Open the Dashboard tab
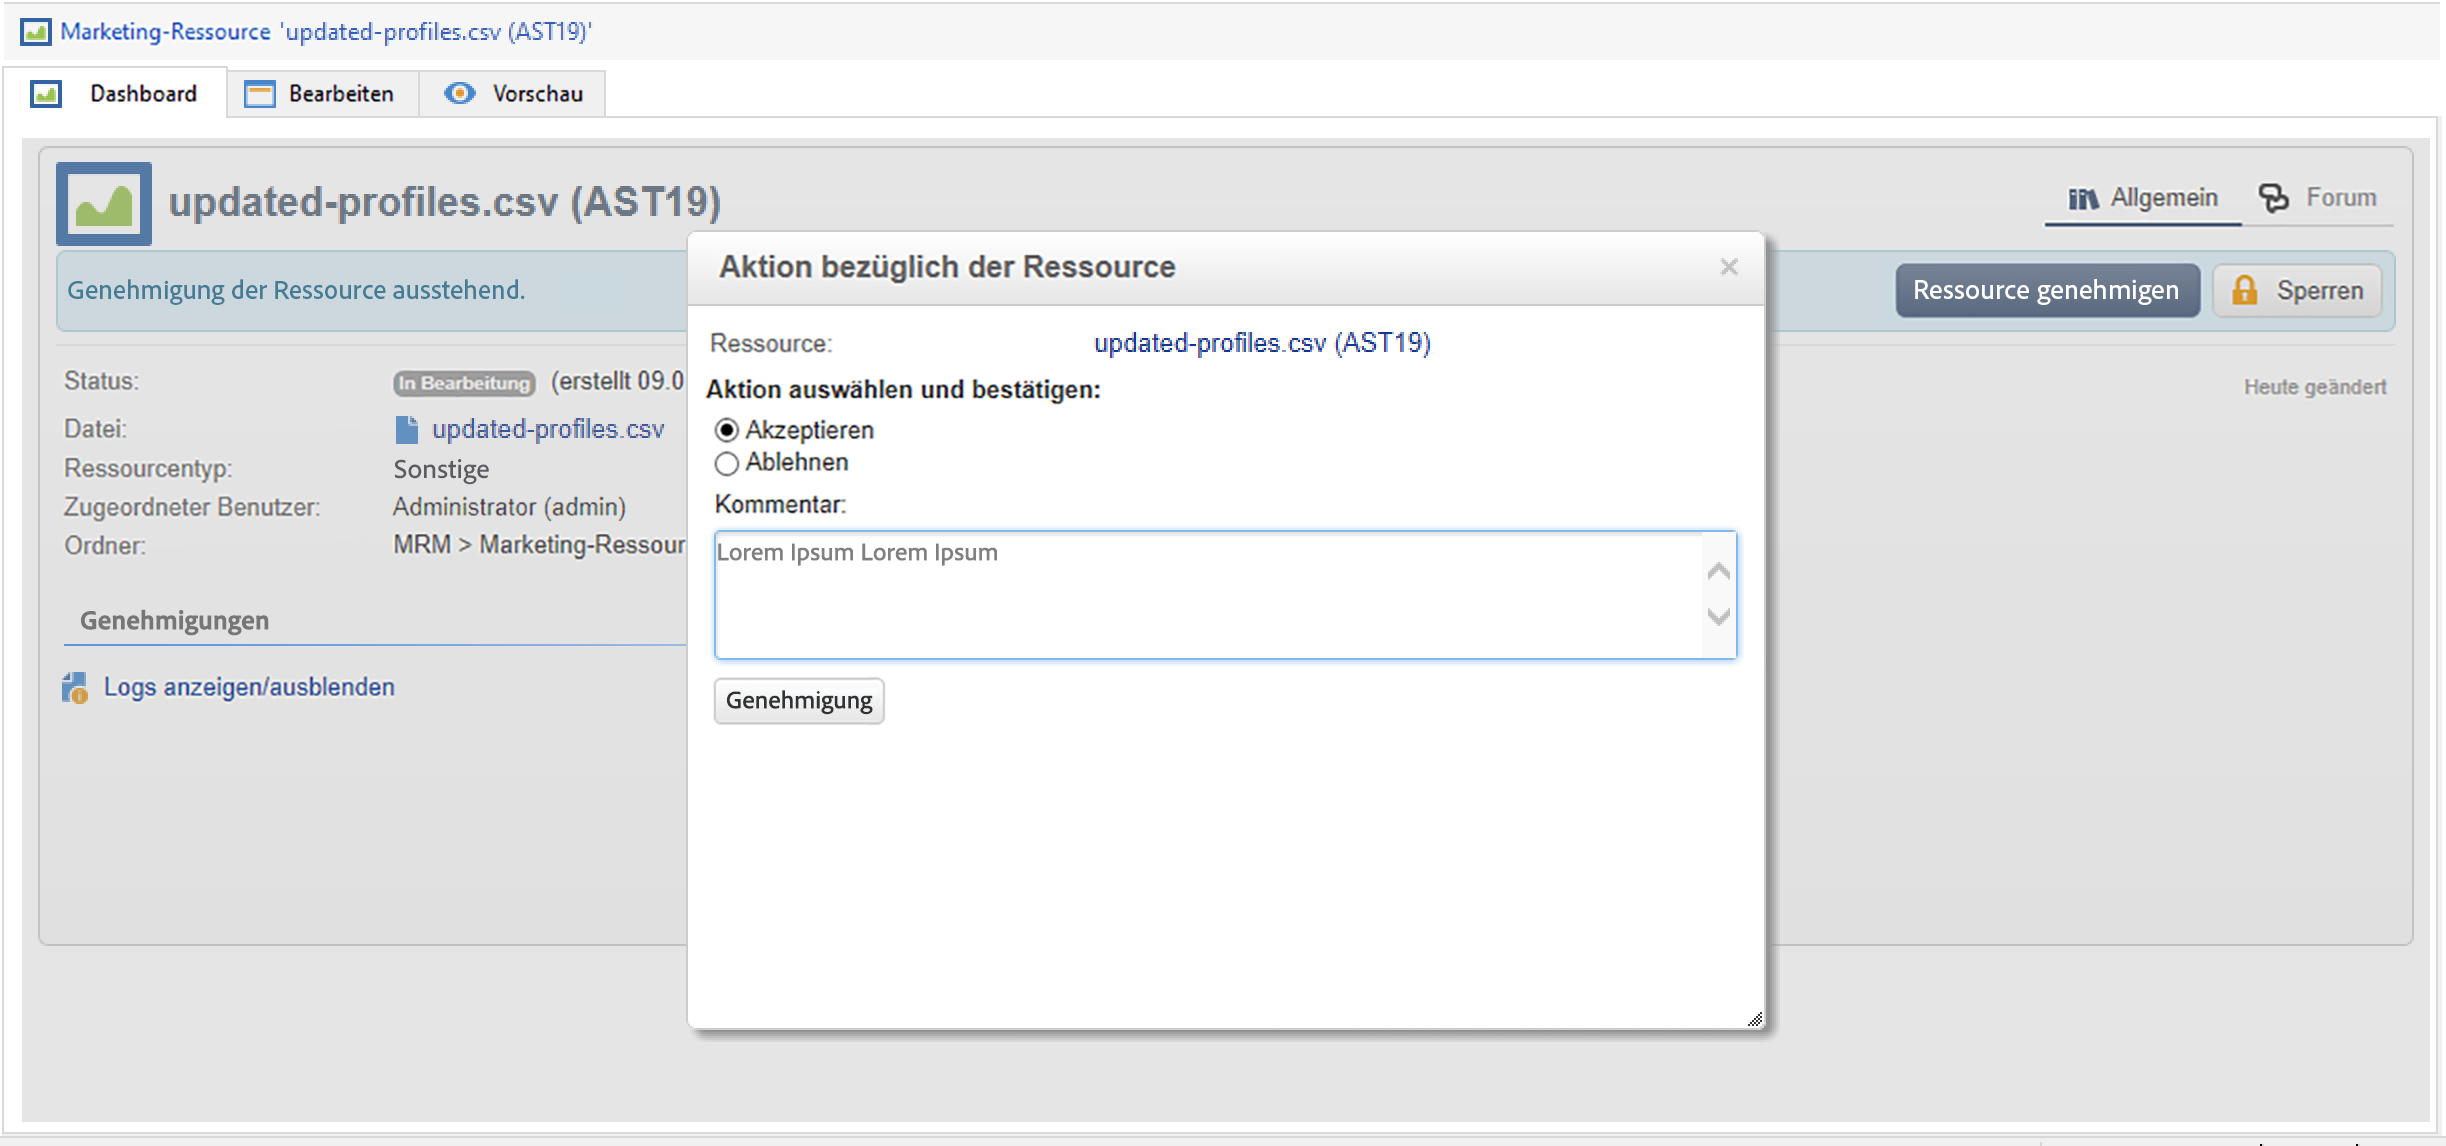The image size is (2446, 1146). pyautogui.click(x=115, y=93)
